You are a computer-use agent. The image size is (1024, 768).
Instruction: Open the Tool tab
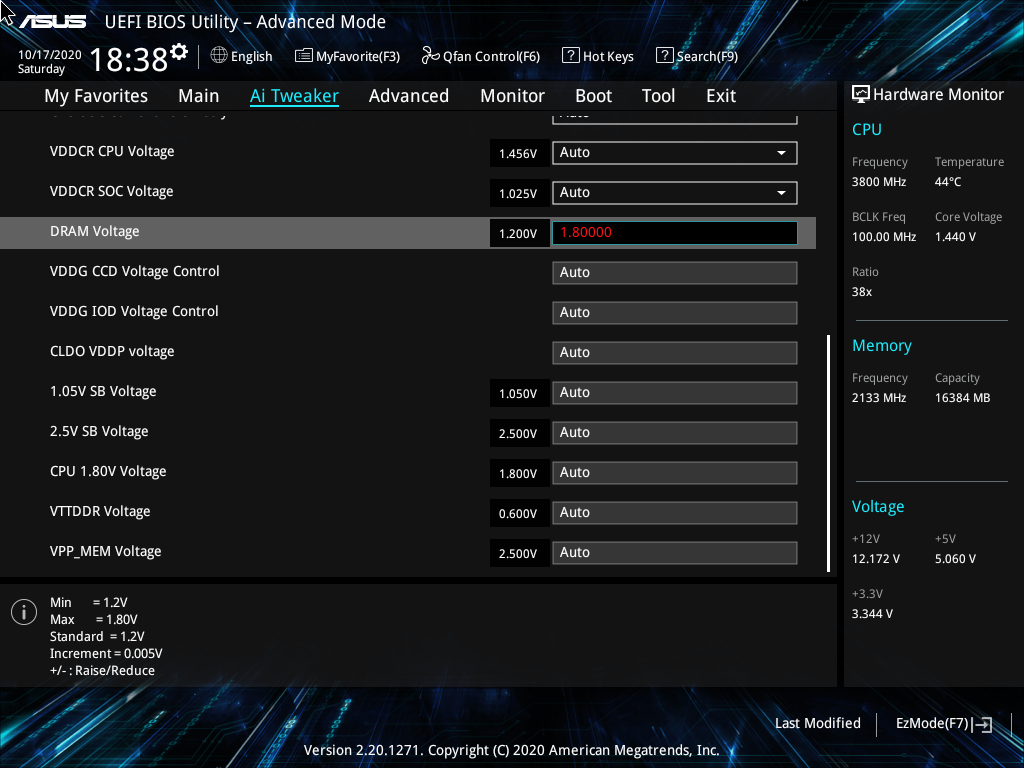click(658, 96)
